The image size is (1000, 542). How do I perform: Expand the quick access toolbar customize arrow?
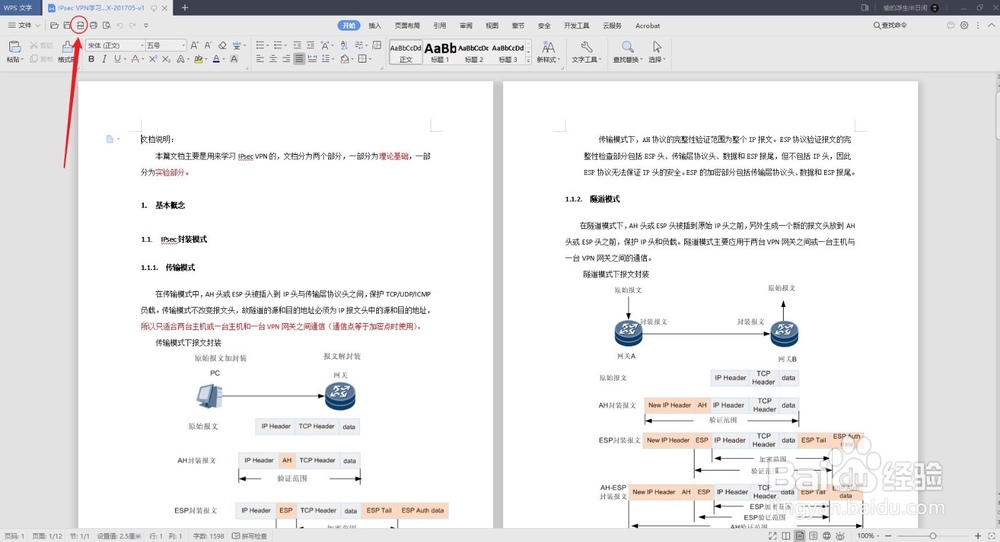(146, 26)
